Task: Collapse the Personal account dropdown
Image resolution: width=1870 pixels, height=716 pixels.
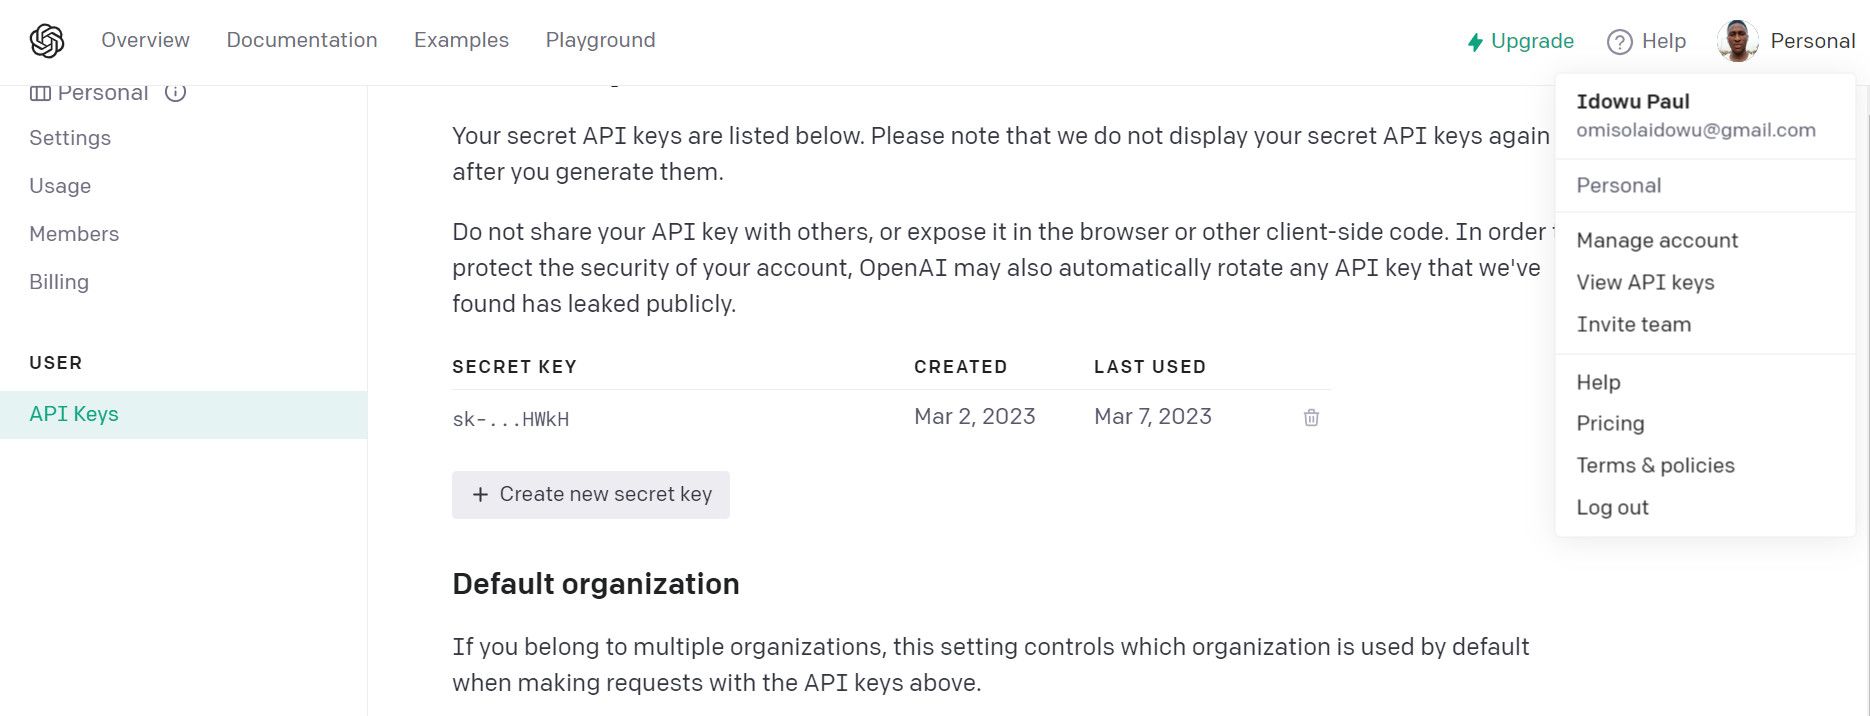Action: [1812, 41]
